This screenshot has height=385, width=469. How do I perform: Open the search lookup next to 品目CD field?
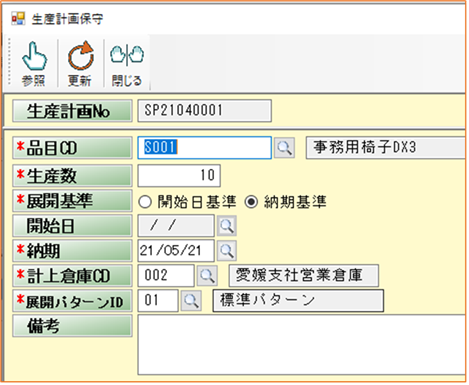point(284,148)
